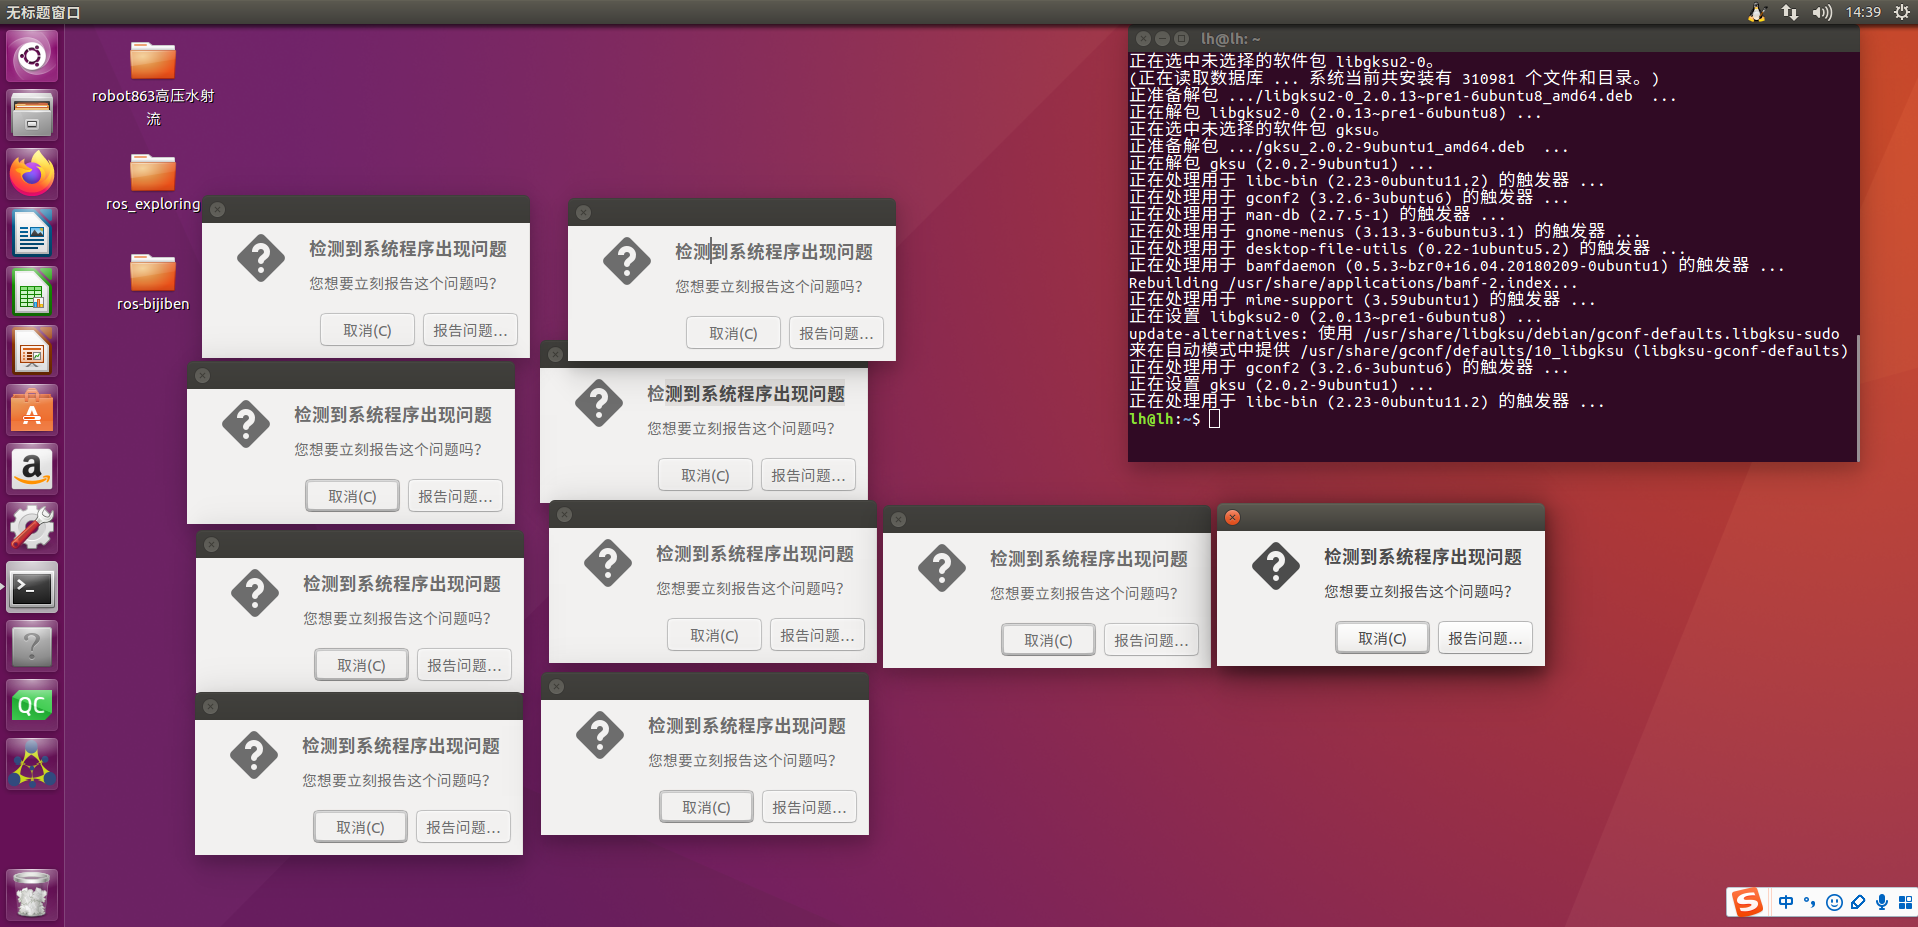Launch LibreOffice Calc from the dock
The height and width of the screenshot is (927, 1918).
coord(31,291)
